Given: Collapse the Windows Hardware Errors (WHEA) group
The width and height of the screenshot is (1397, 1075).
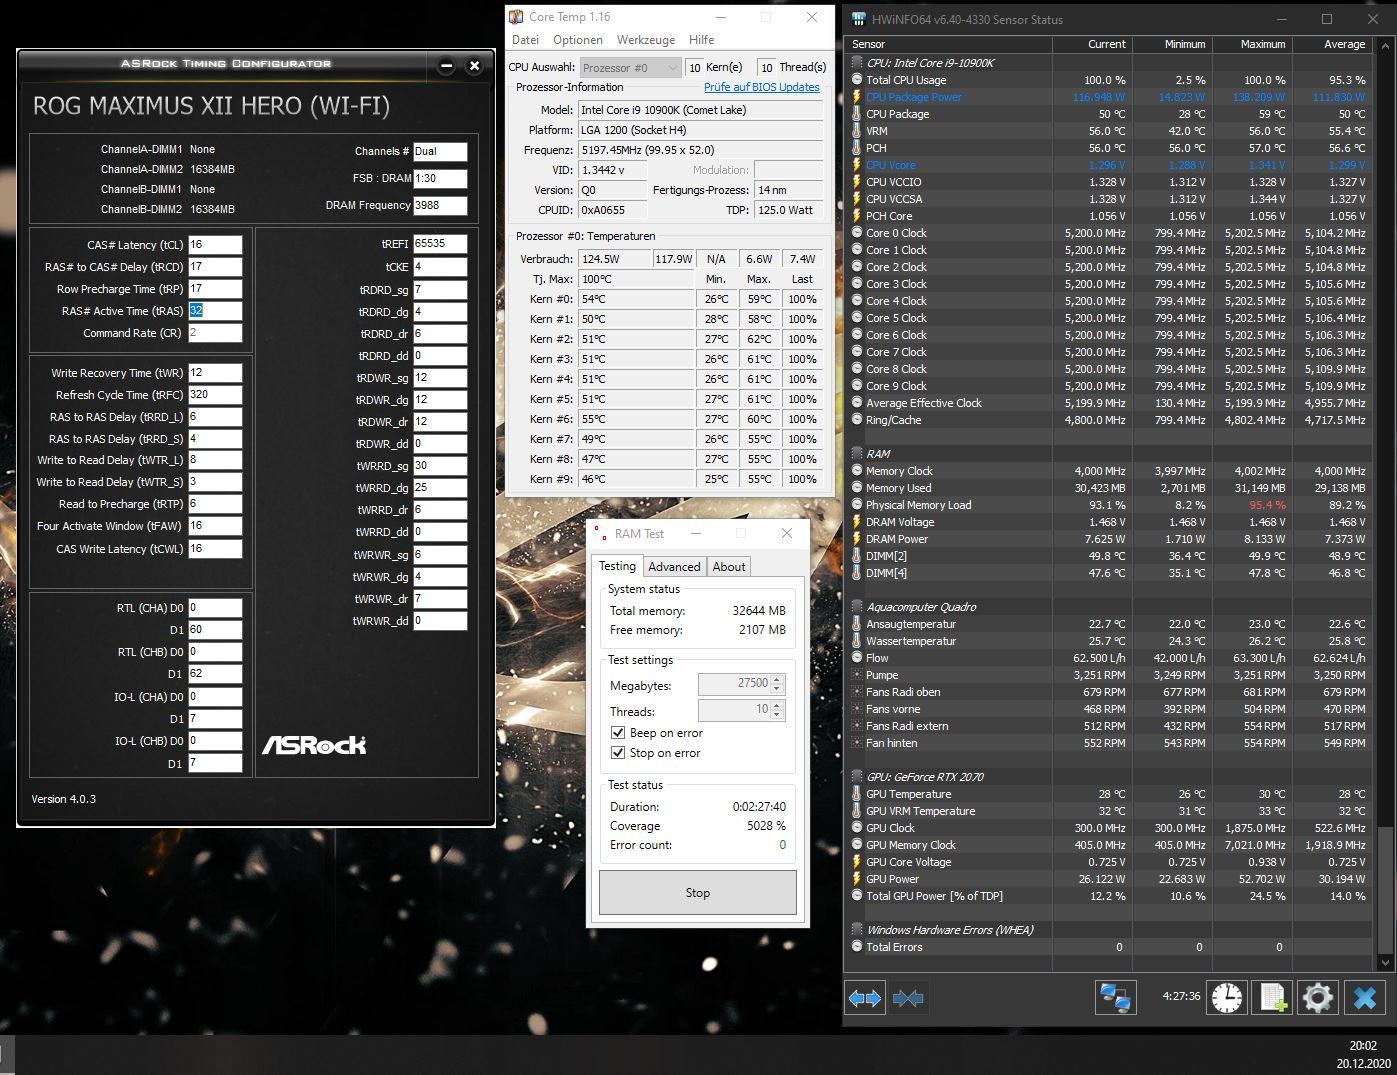Looking at the screenshot, I should click(857, 930).
